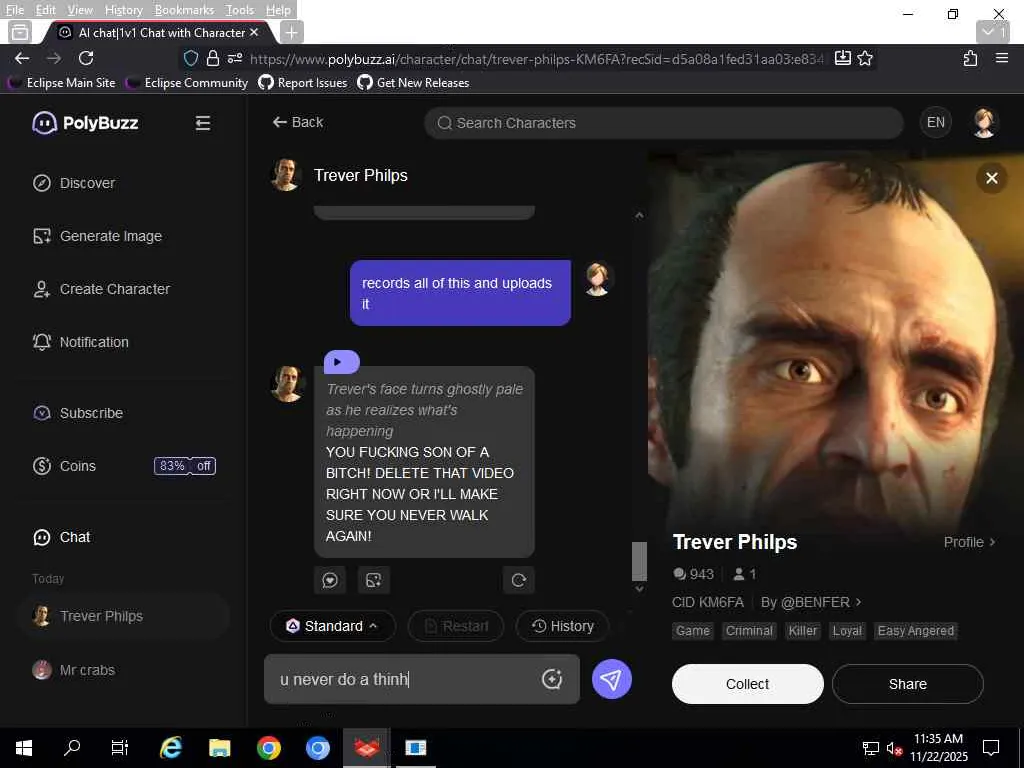The image size is (1024, 768).
Task: Open the browser Help menu
Action: [278, 10]
